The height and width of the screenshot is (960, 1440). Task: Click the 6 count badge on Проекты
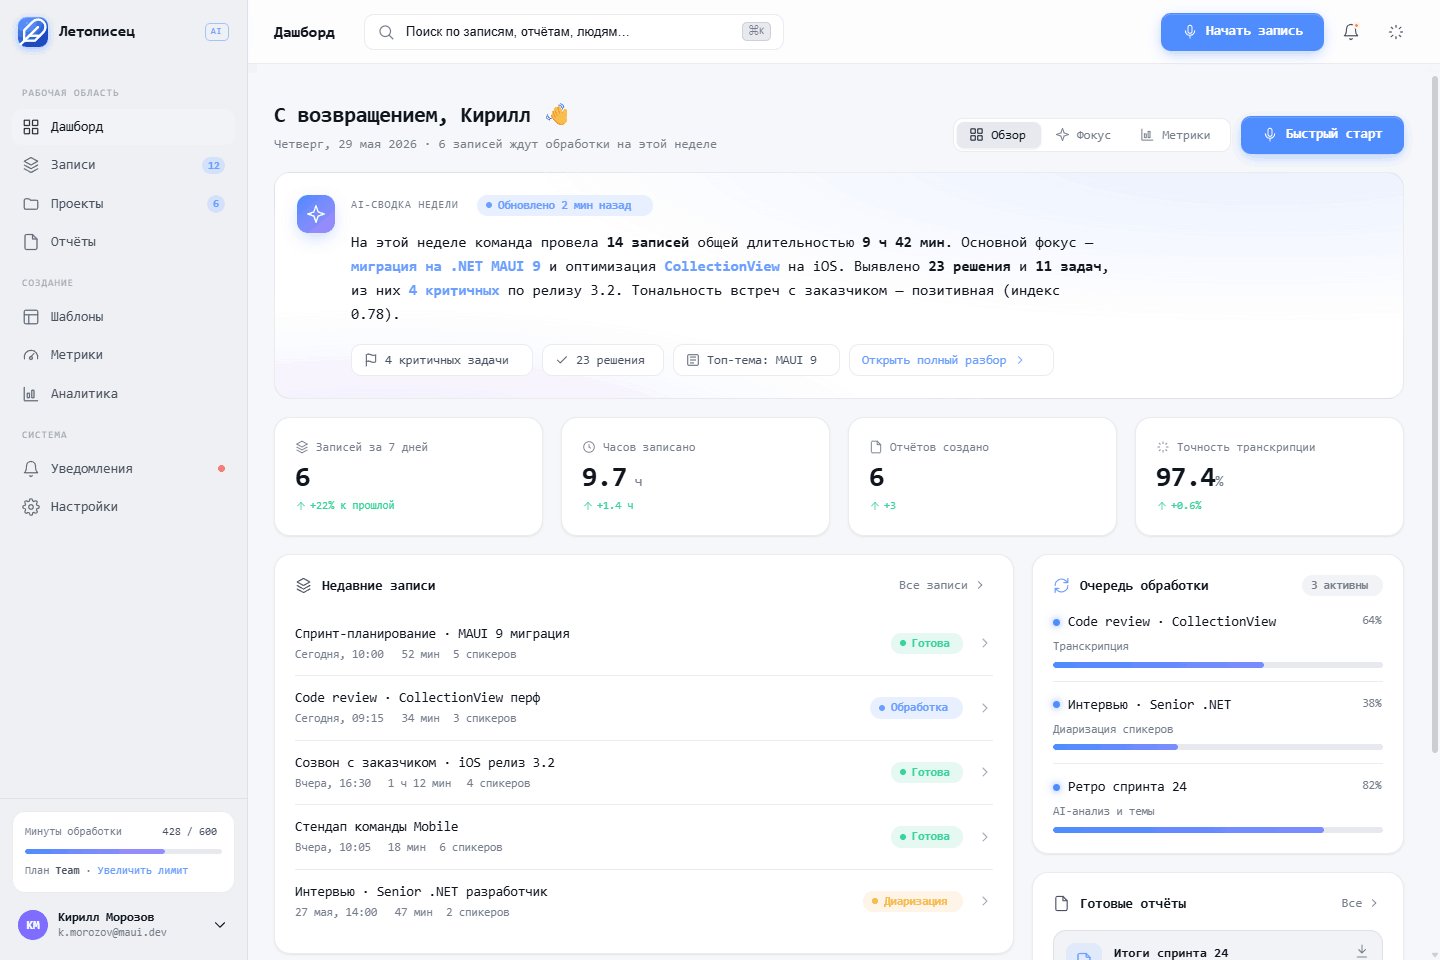[216, 204]
